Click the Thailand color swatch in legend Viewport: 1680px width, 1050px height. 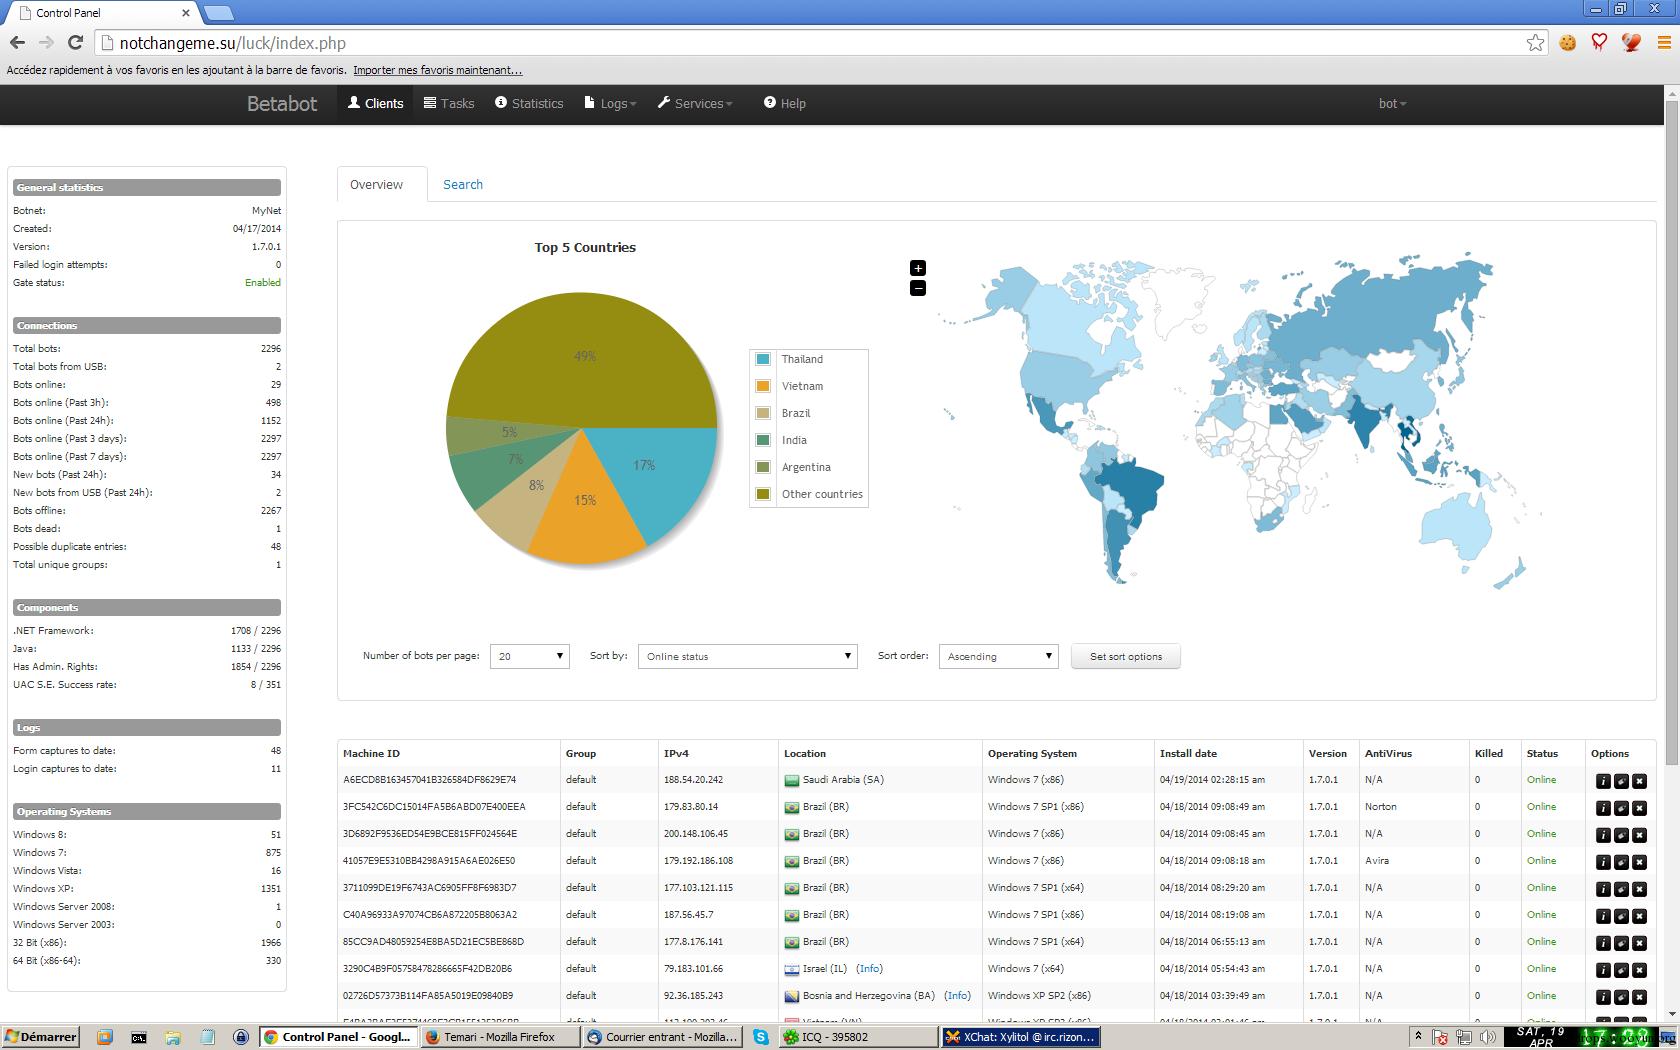pyautogui.click(x=763, y=359)
